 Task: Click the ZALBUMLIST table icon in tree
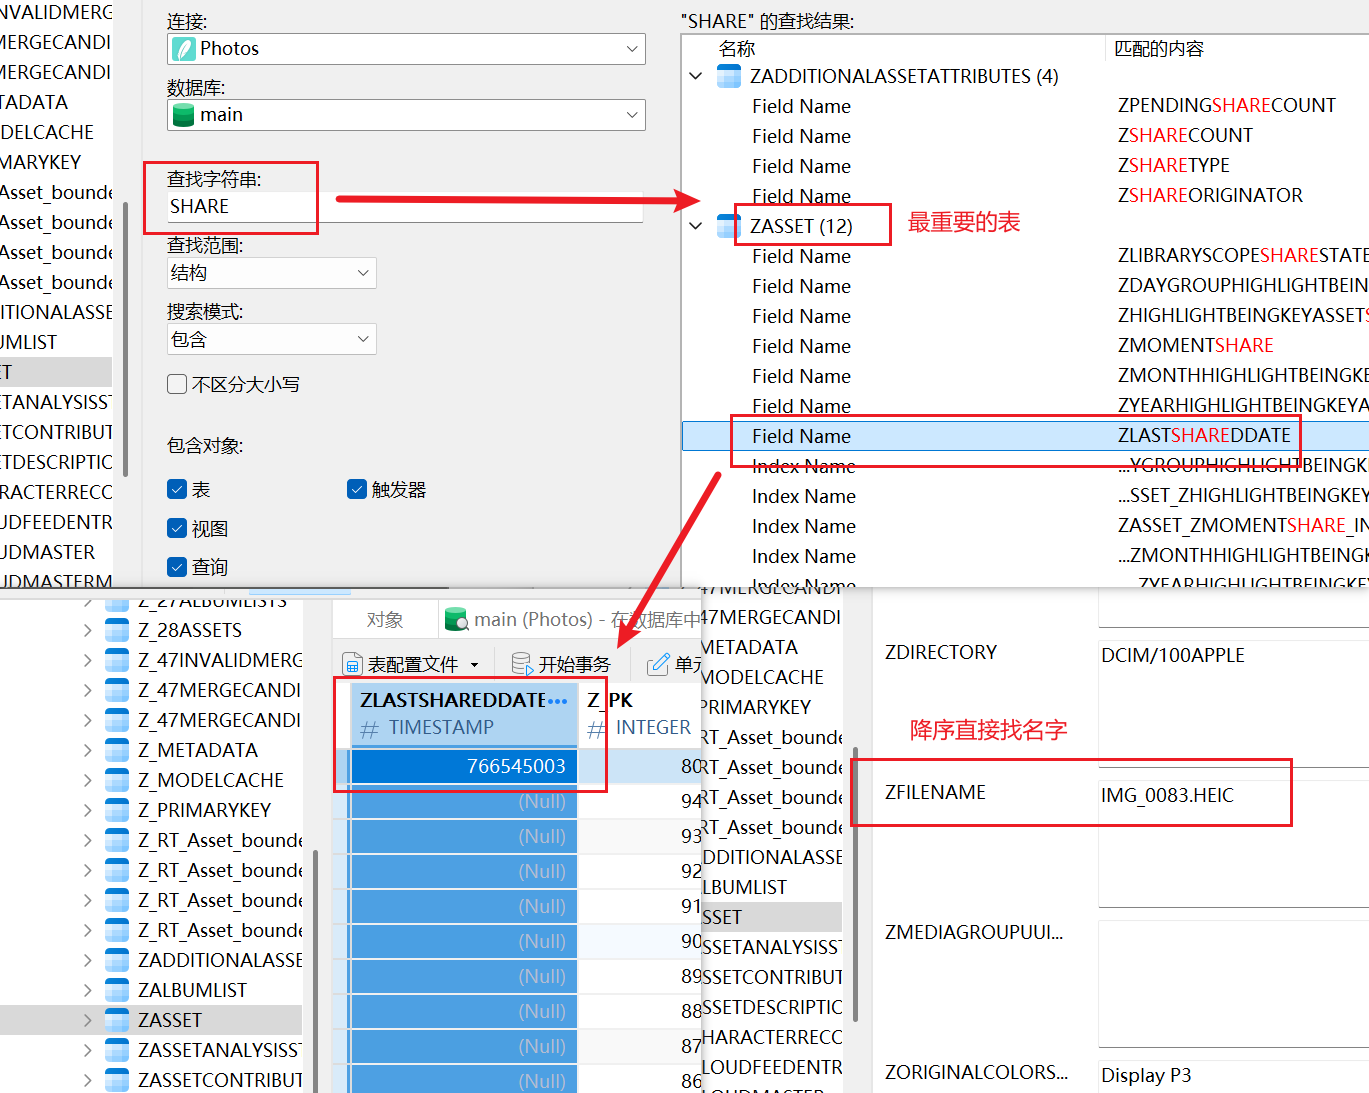coord(117,990)
